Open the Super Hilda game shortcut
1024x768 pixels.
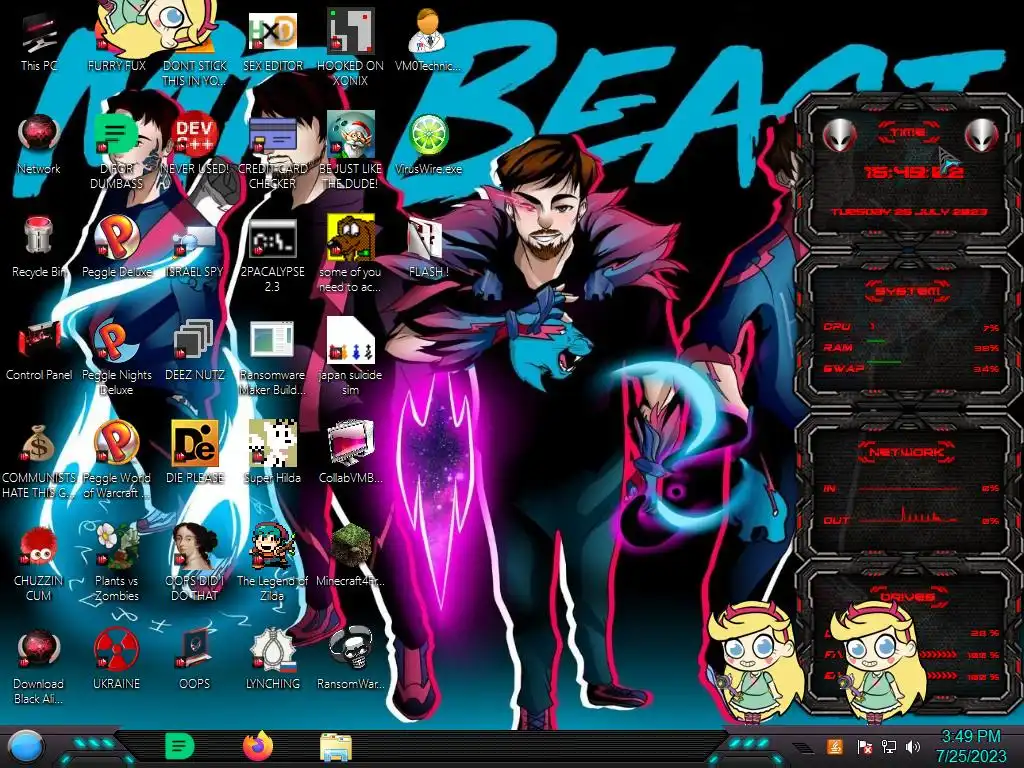pos(272,453)
